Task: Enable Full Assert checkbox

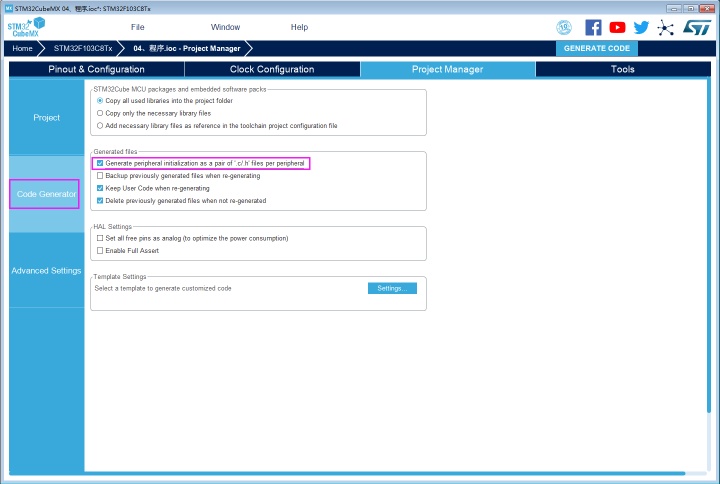Action: tap(100, 250)
